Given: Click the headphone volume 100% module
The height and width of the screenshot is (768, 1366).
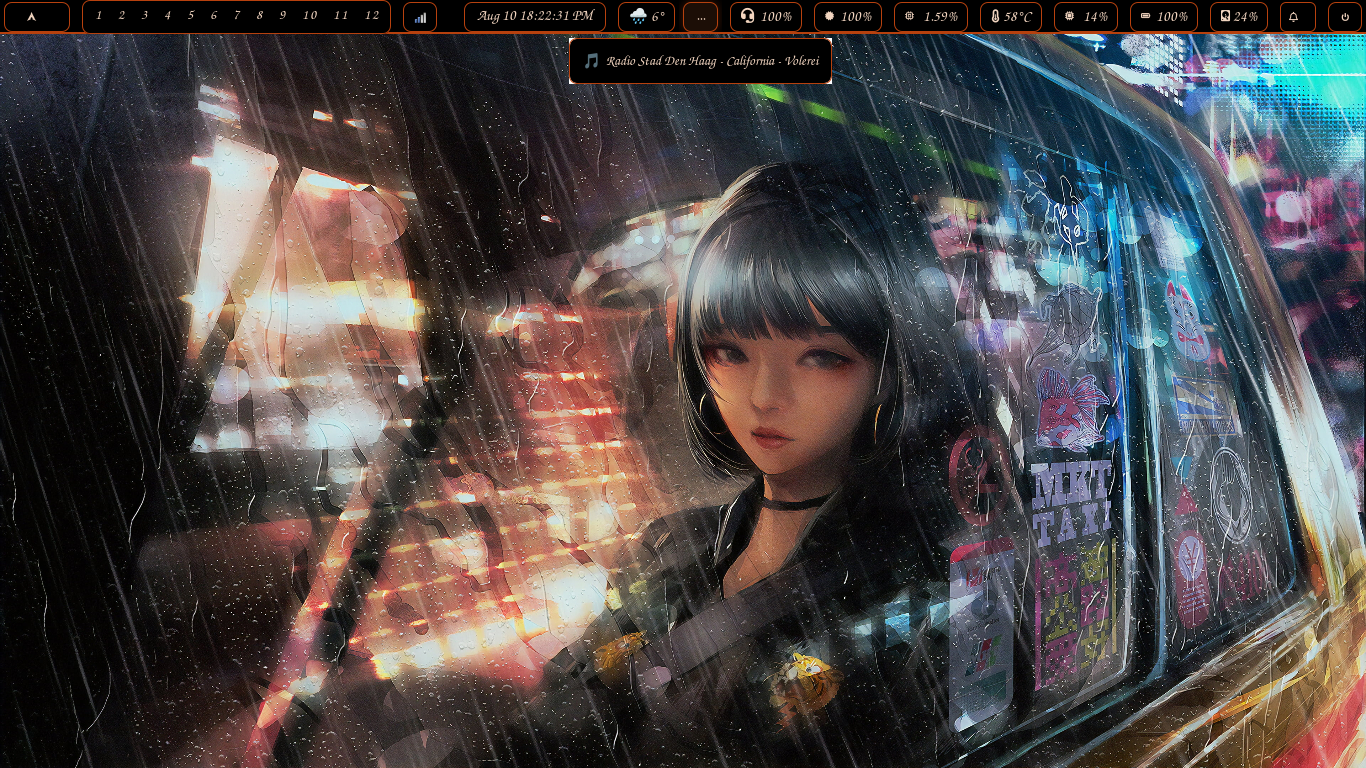Looking at the screenshot, I should [x=766, y=17].
